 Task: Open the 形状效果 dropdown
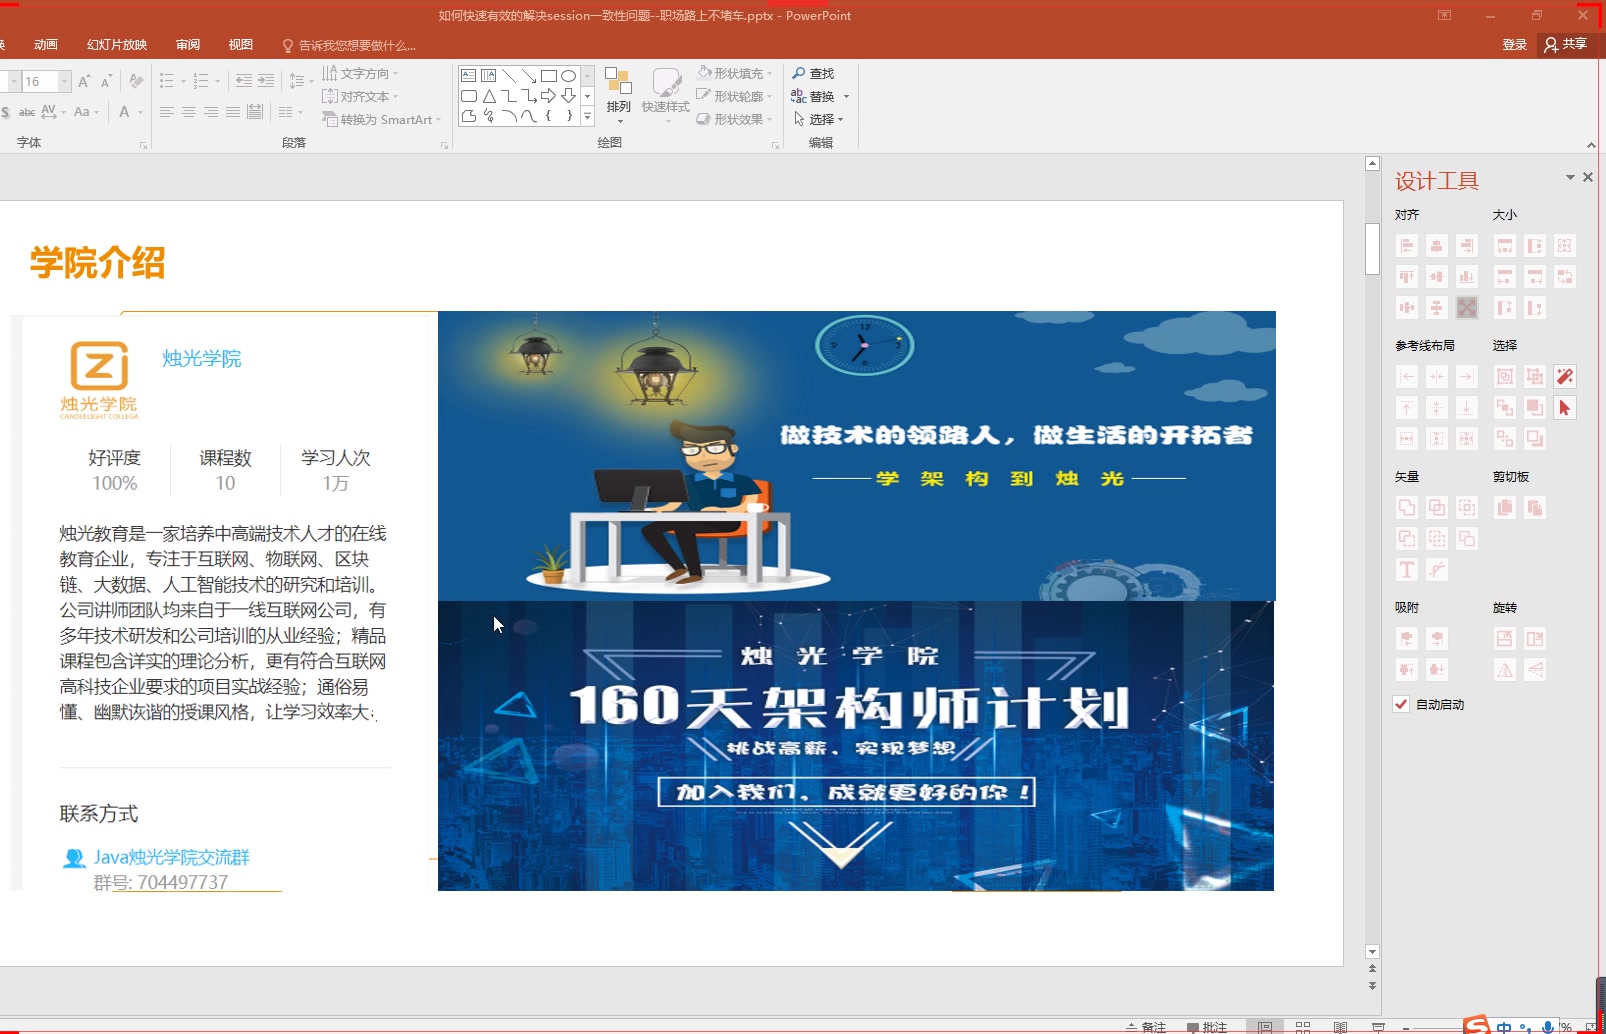pyautogui.click(x=735, y=119)
